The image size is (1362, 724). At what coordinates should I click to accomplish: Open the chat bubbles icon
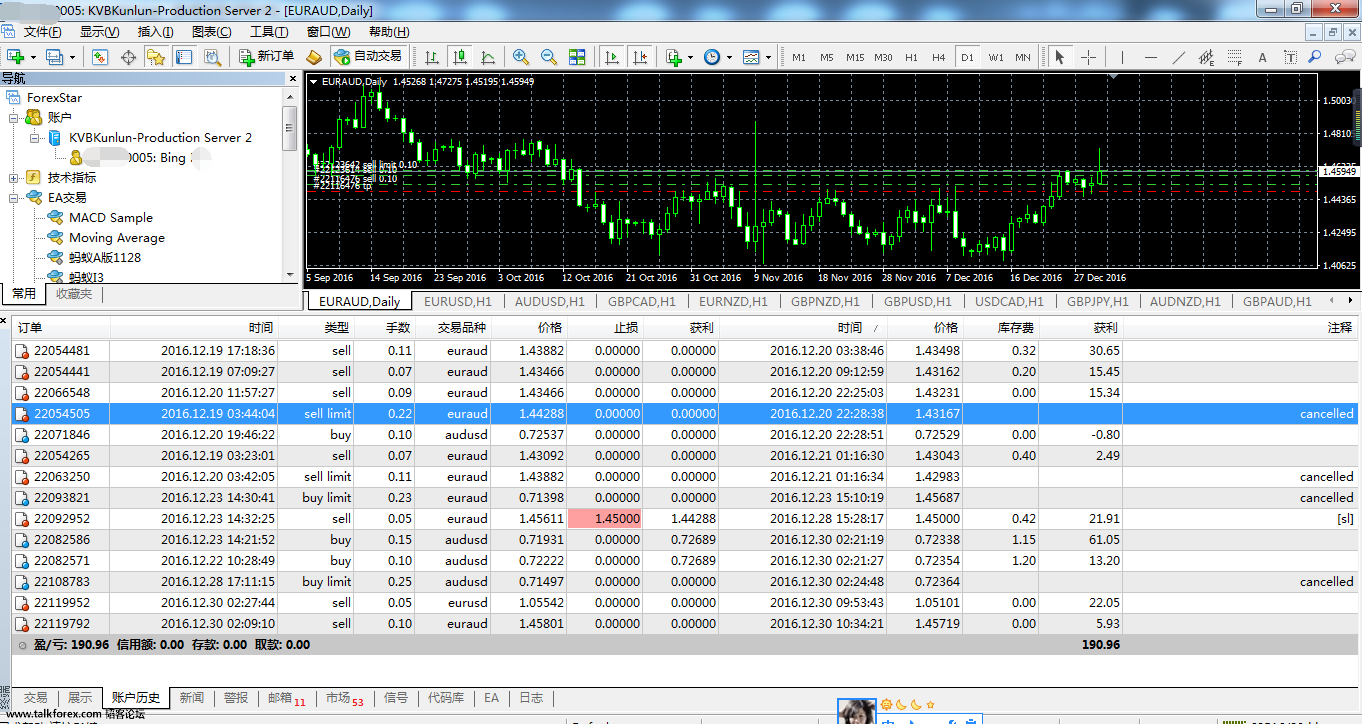1346,57
